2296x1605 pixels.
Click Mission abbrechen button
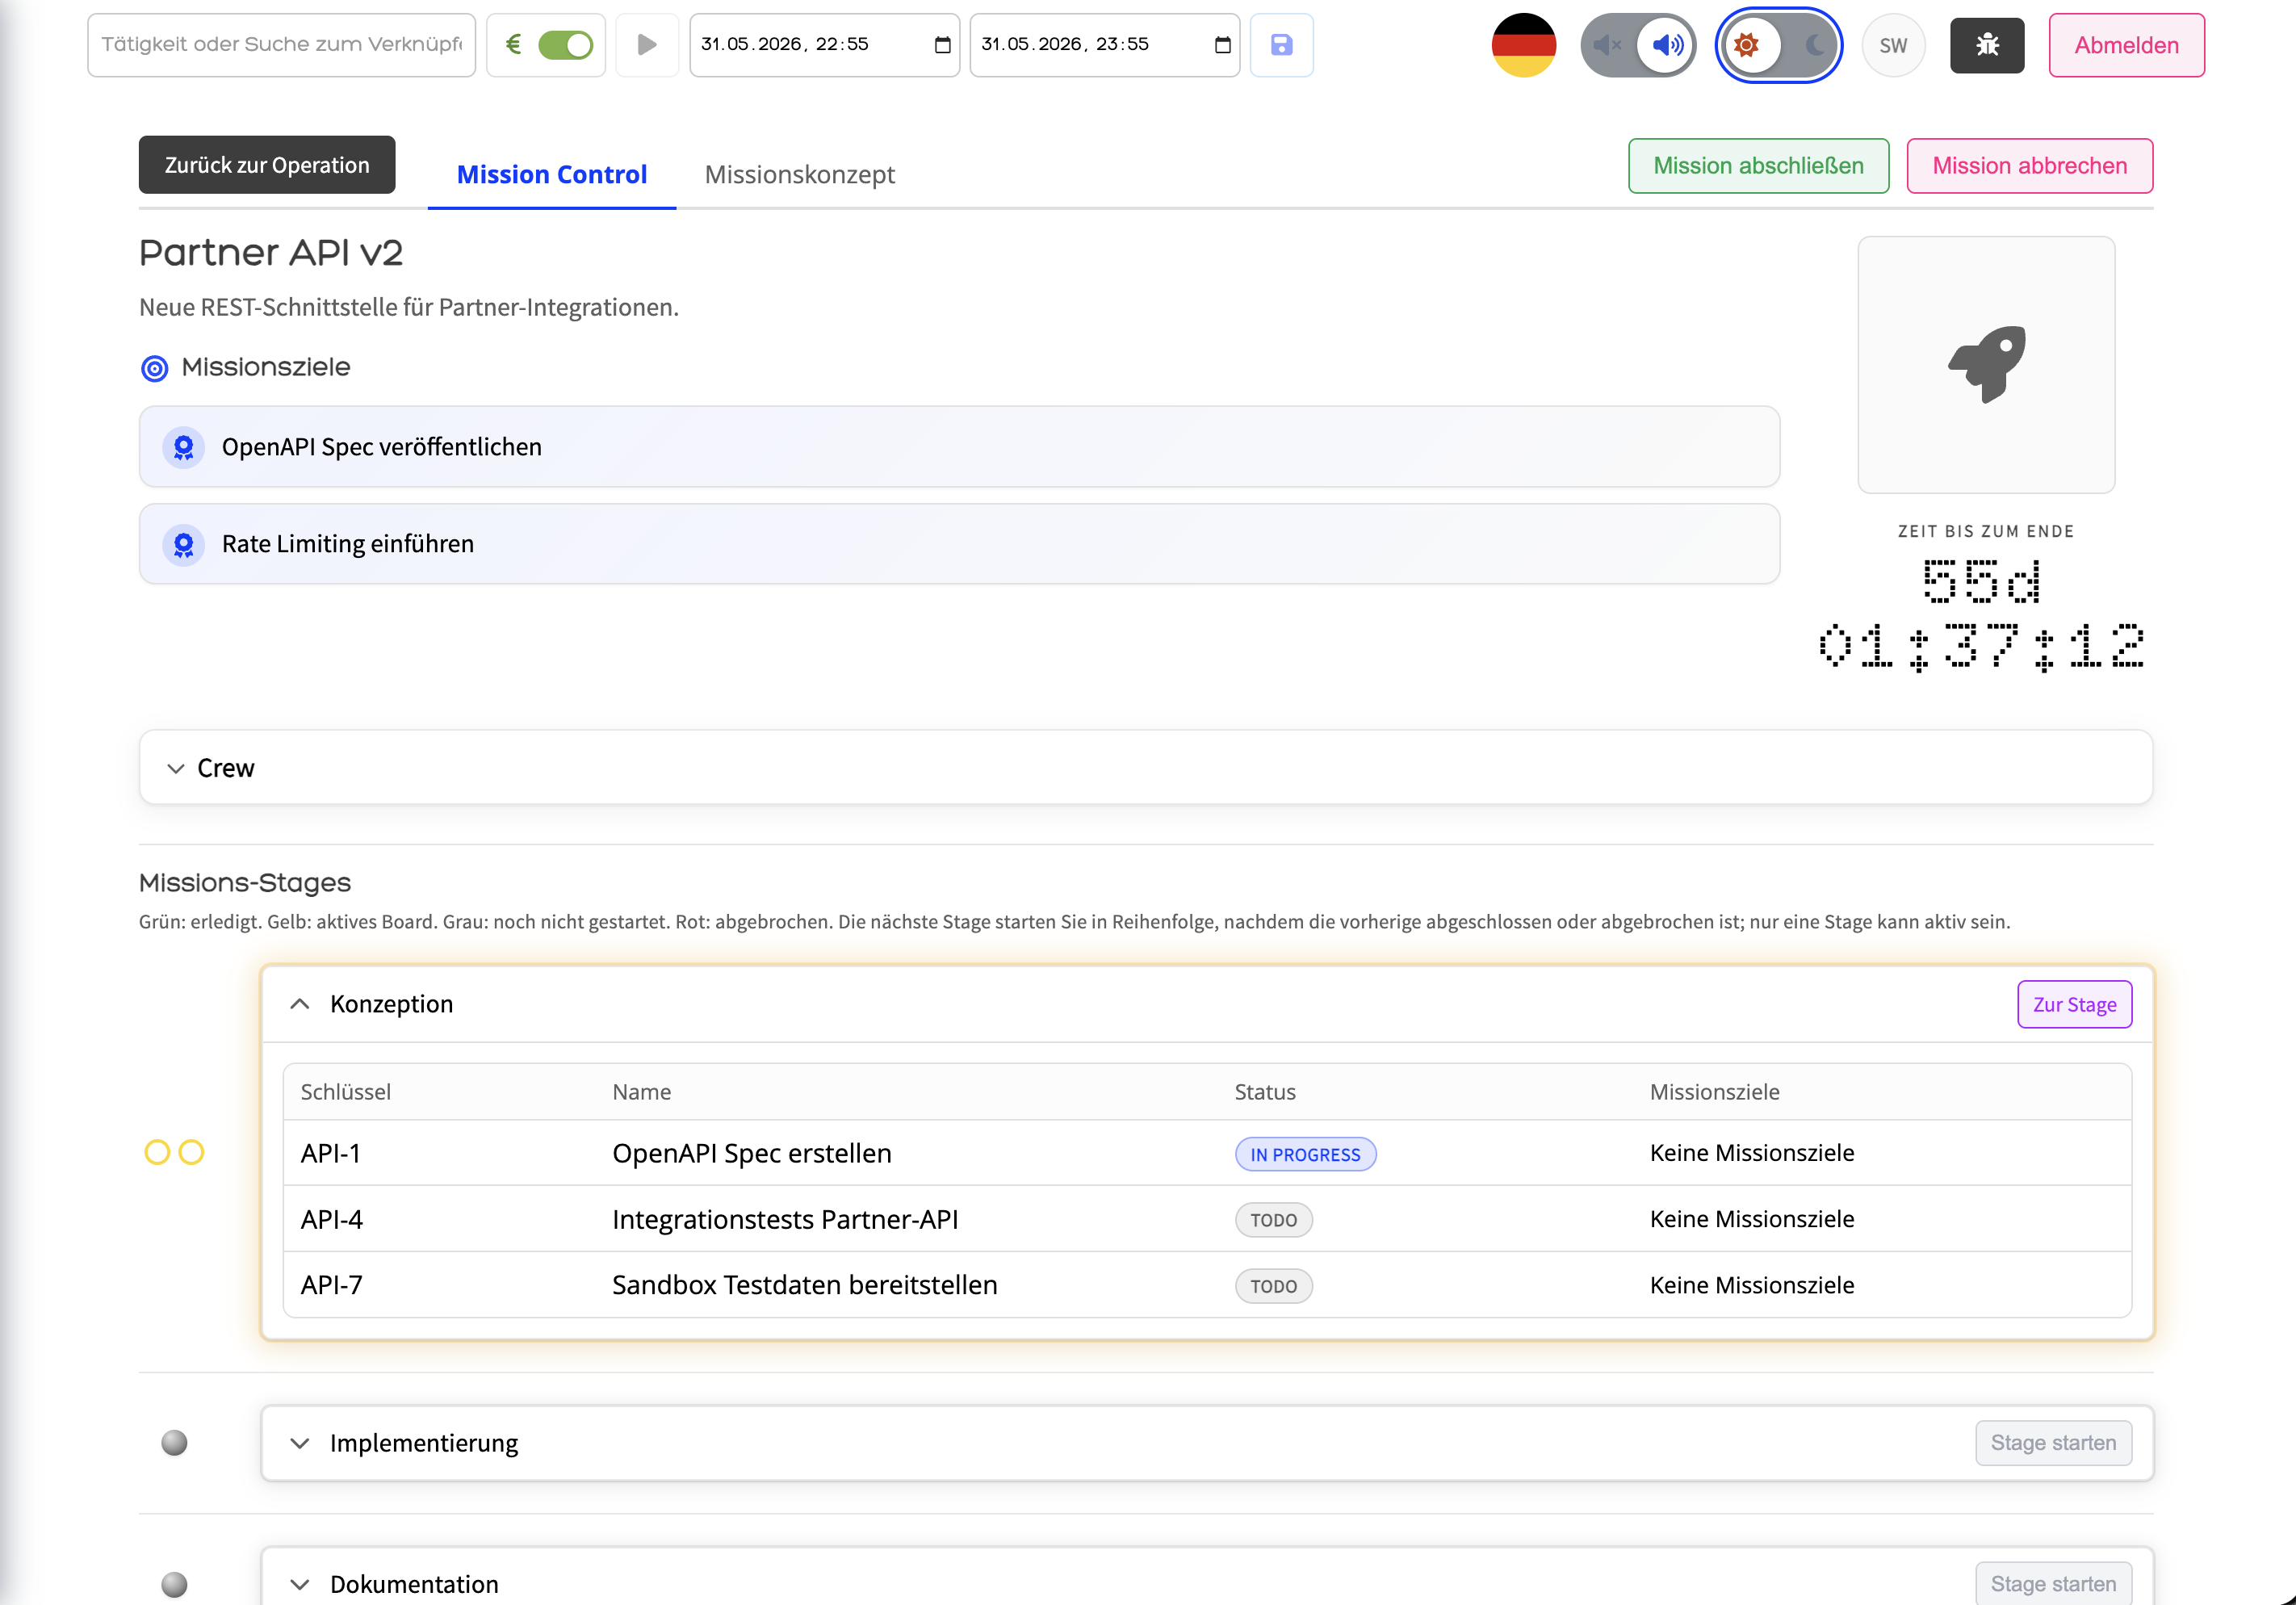coord(2029,166)
